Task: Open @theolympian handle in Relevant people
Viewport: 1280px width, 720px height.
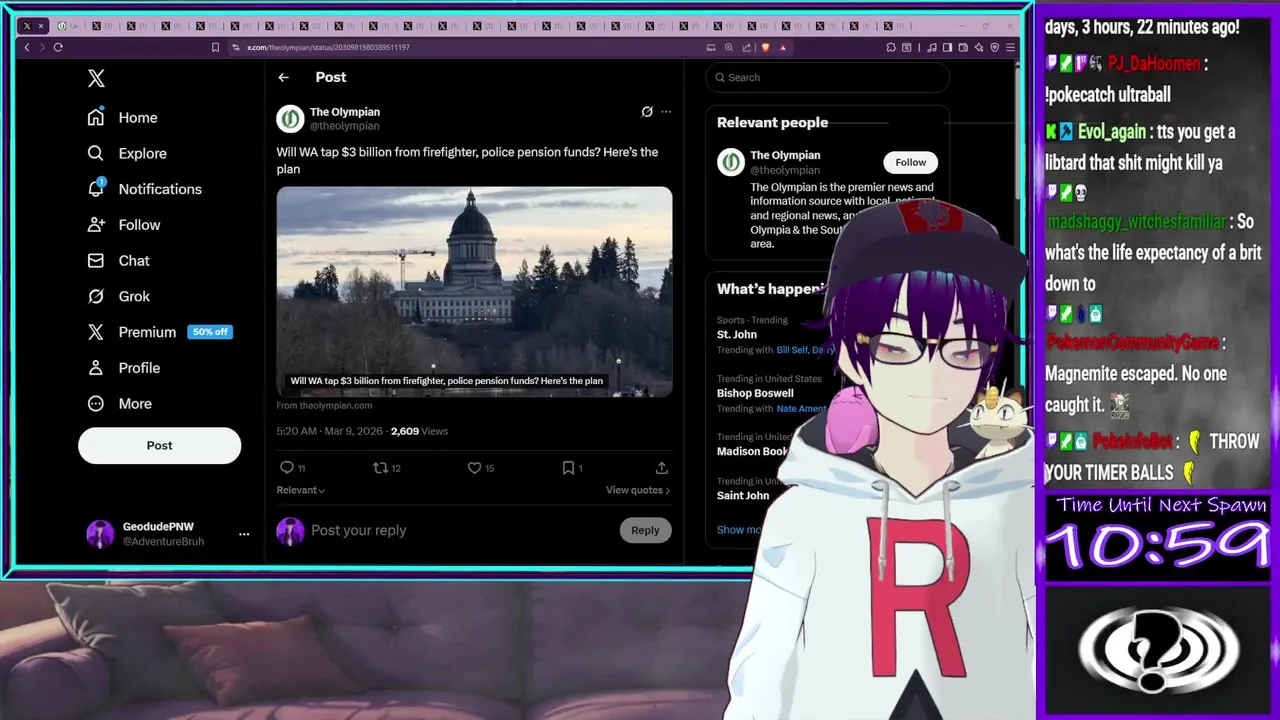Action: 785,170
